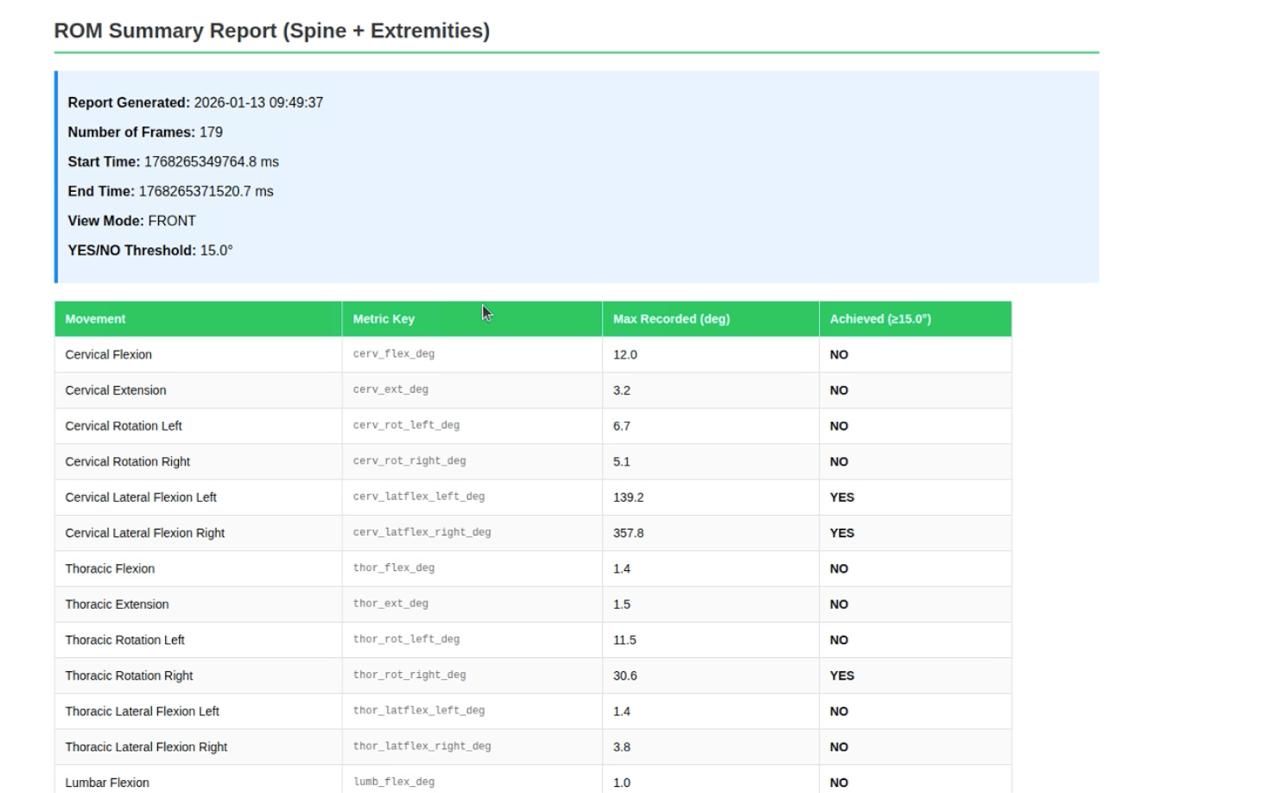1280x793 pixels.
Task: Click the Start Time value in milliseconds
Action: pyautogui.click(x=211, y=161)
